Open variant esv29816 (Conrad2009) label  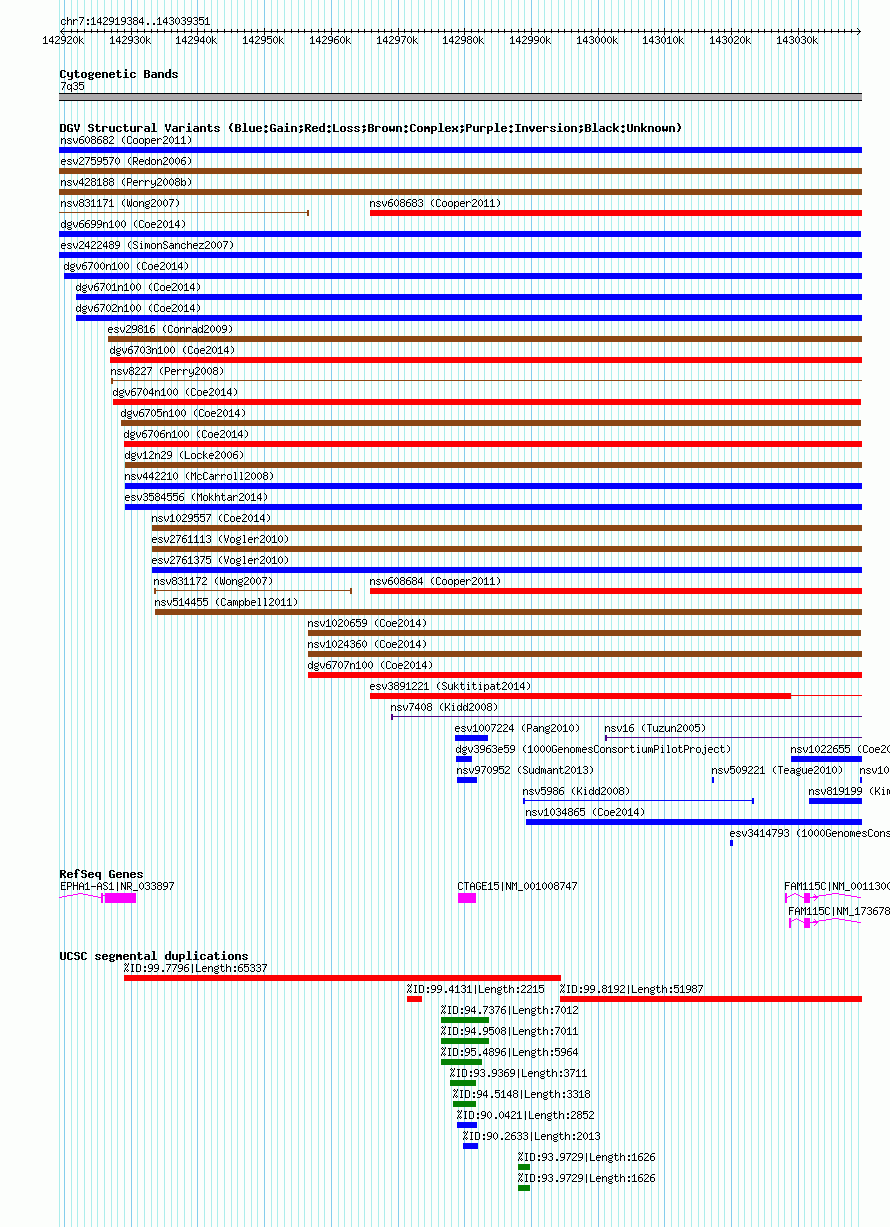[170, 329]
